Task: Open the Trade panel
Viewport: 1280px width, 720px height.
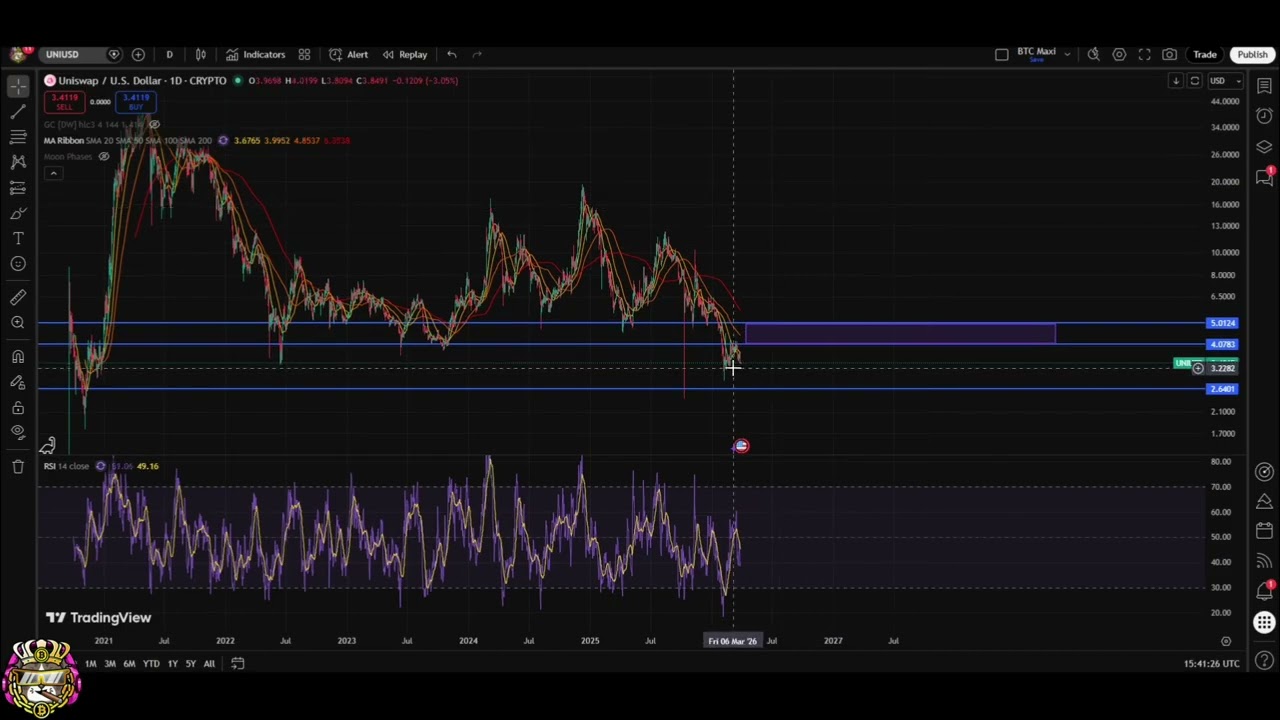Action: tap(1205, 54)
